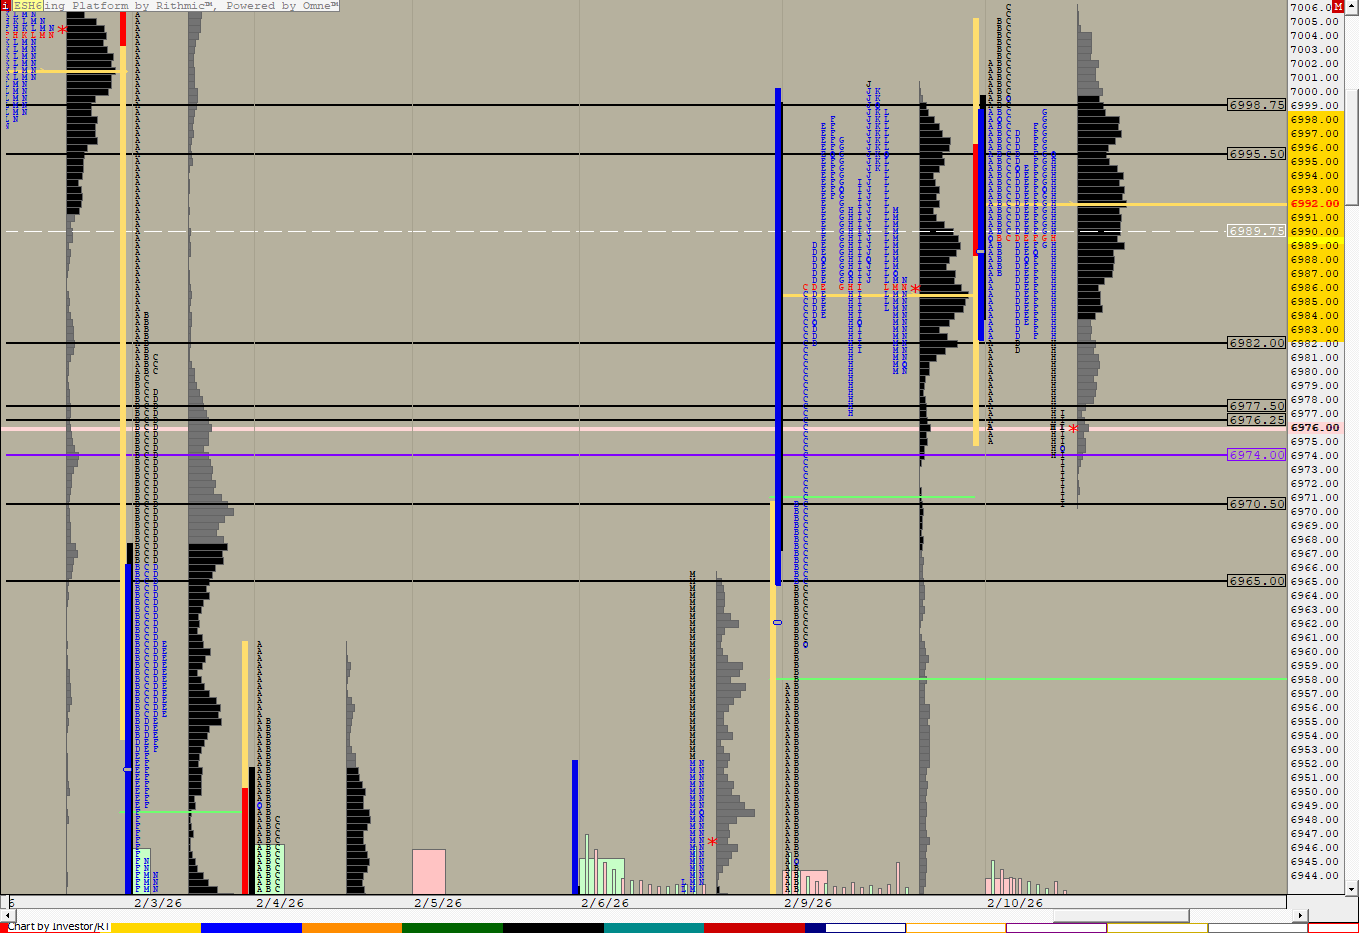
Task: Select the 6965.00 price level label
Action: tap(1256, 581)
